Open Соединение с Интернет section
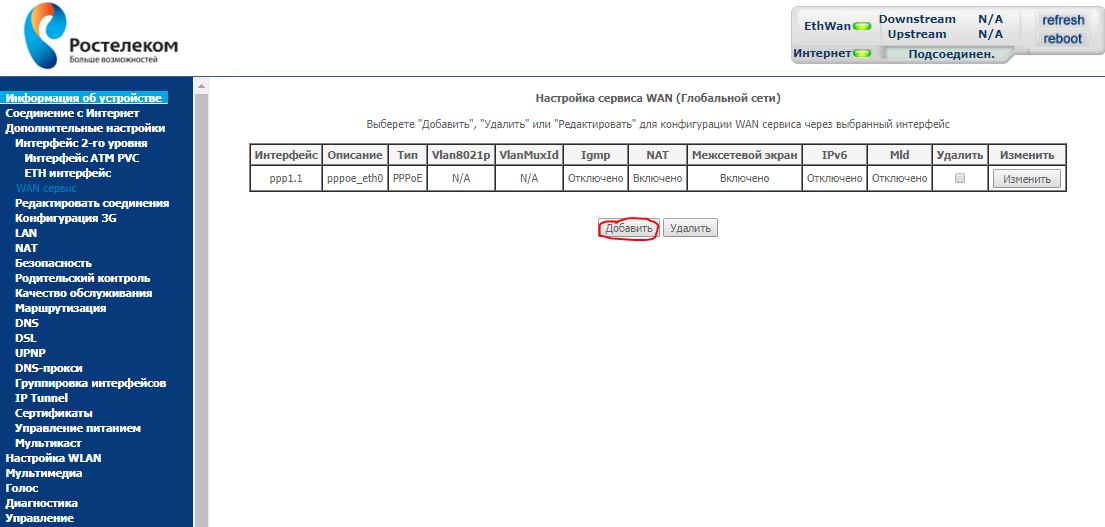 point(72,113)
